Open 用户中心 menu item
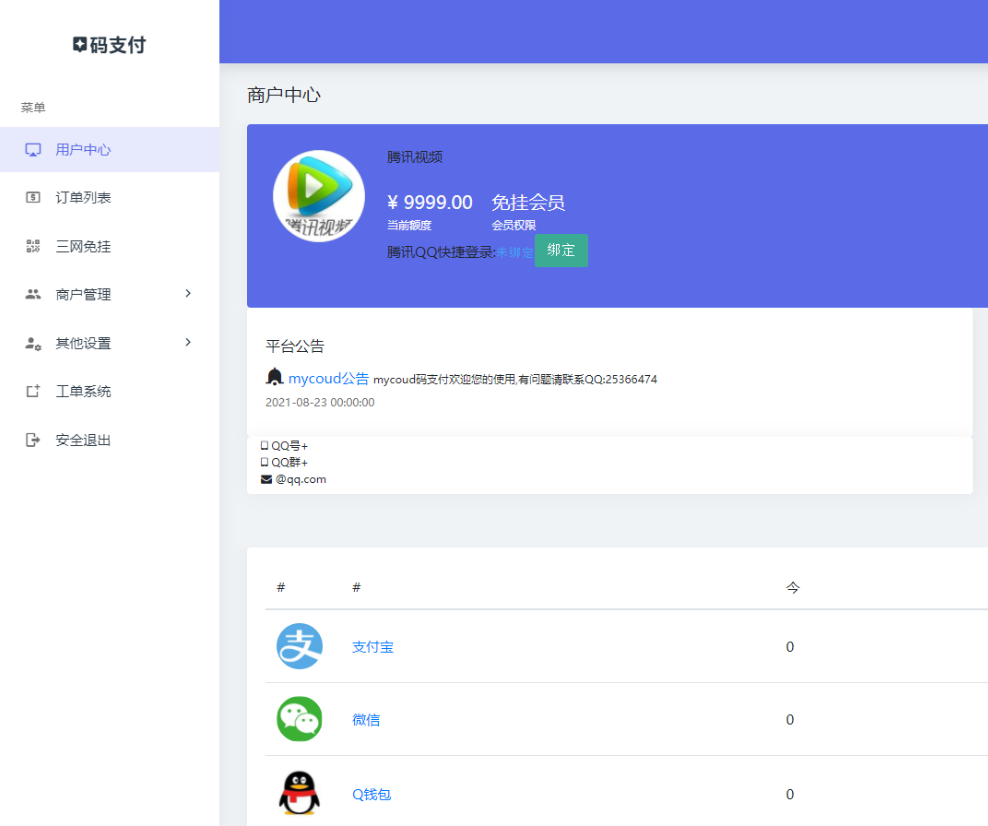 [110, 150]
